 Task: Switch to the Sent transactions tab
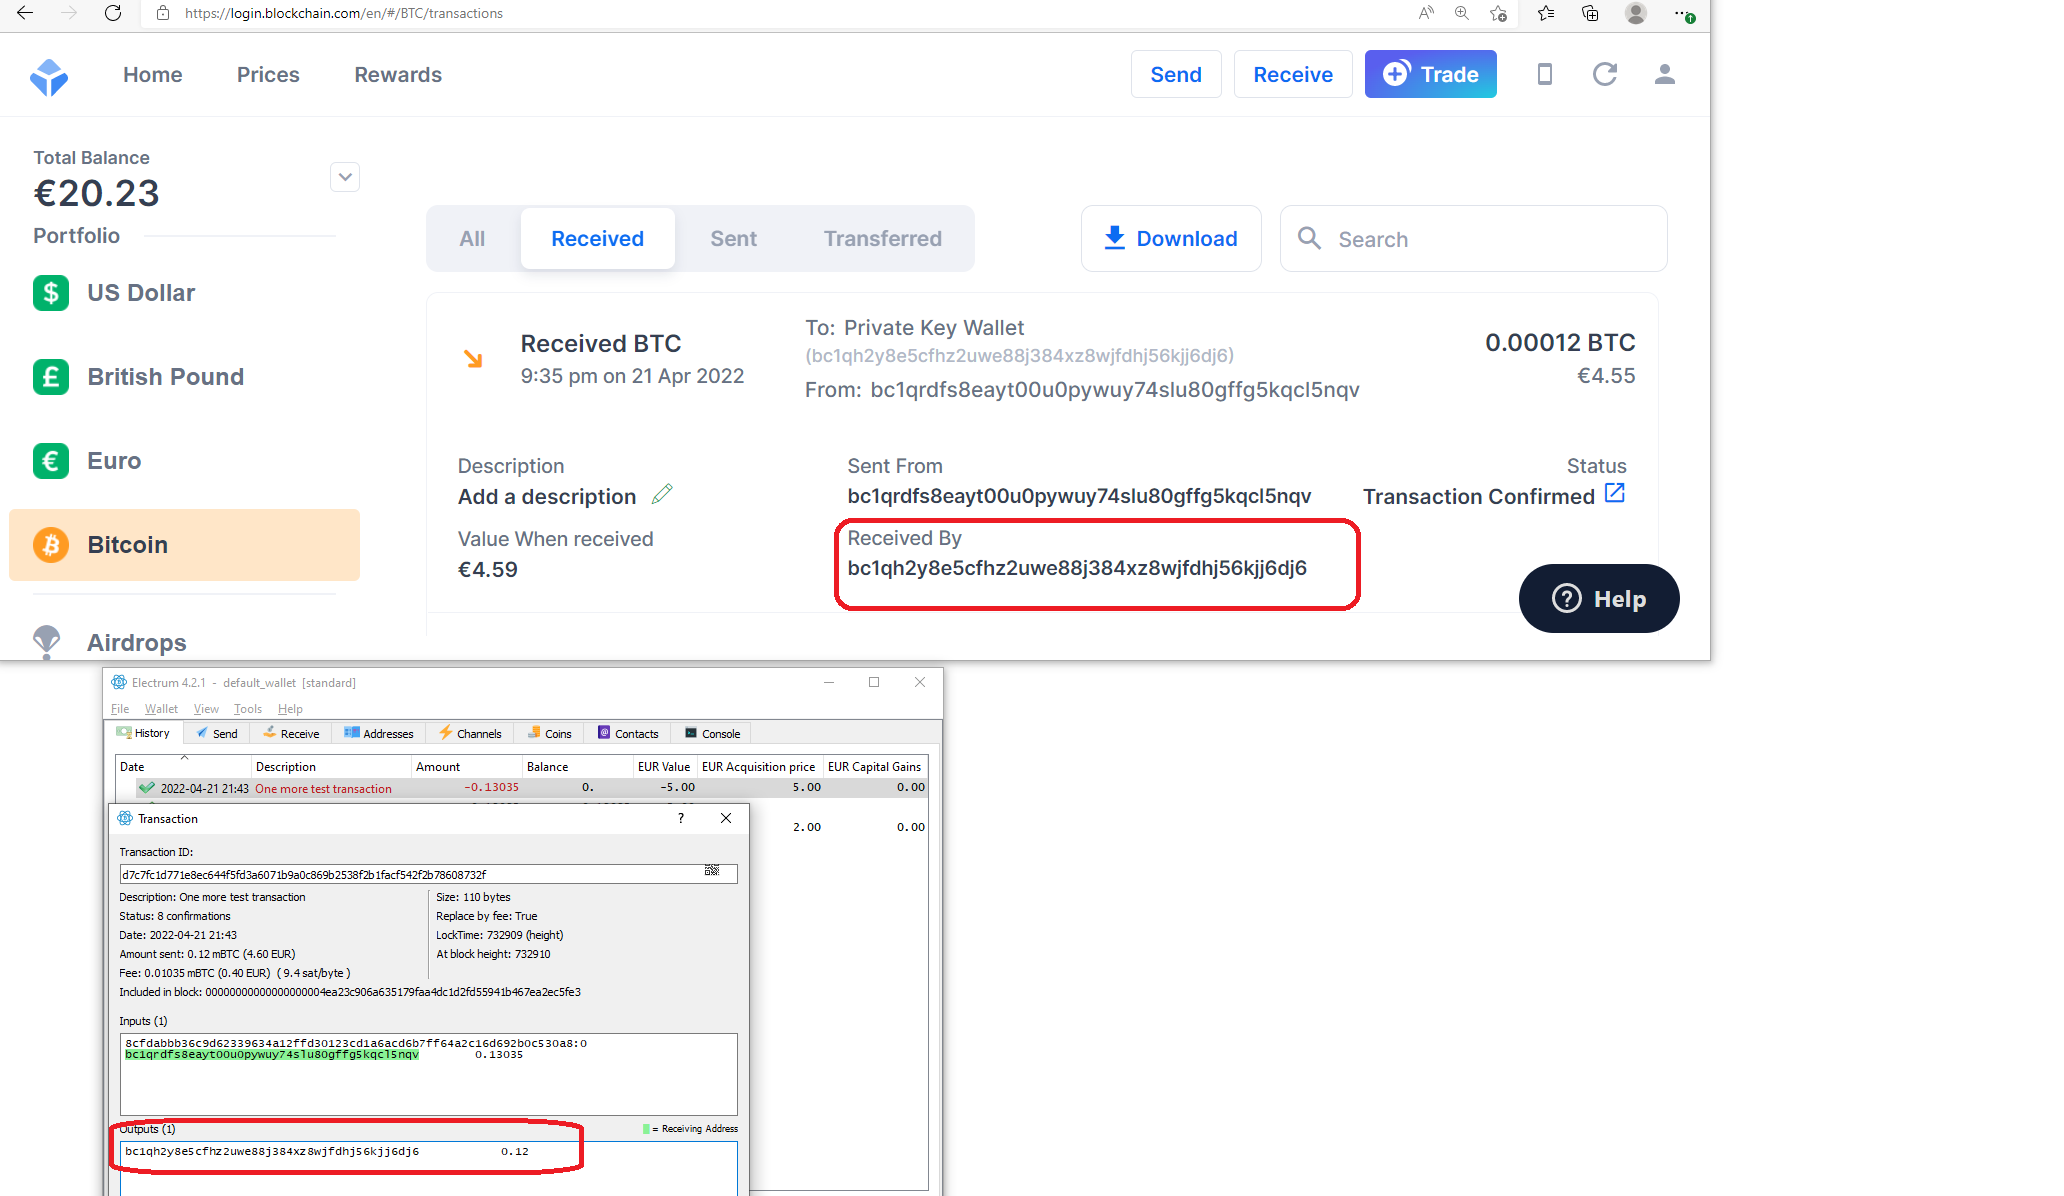733,239
